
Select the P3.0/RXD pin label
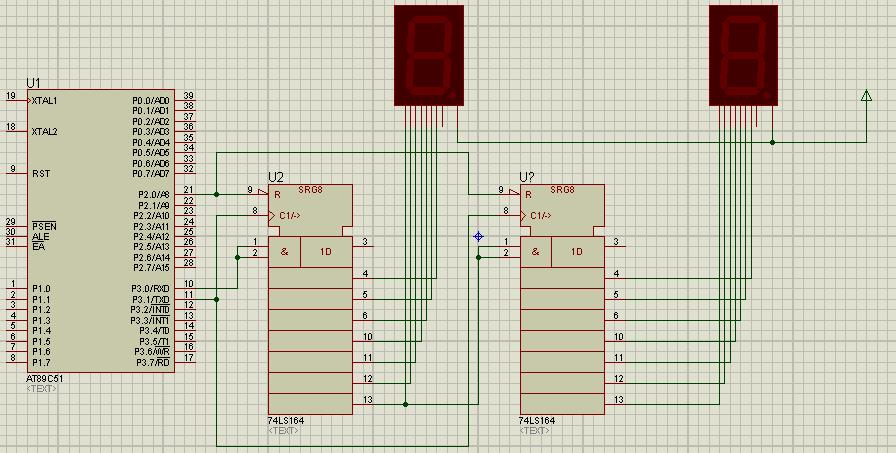tap(151, 288)
